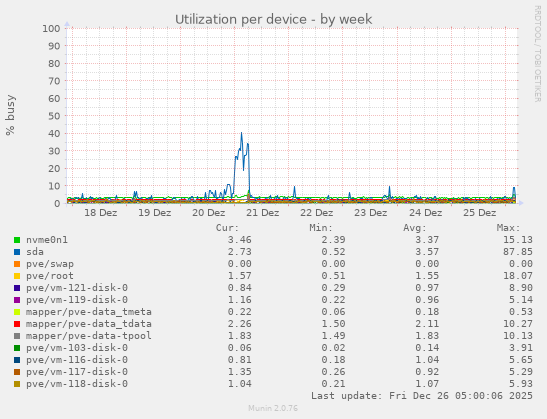Click the Munin 2.0.76 version text
The height and width of the screenshot is (419, 547).
tap(273, 408)
